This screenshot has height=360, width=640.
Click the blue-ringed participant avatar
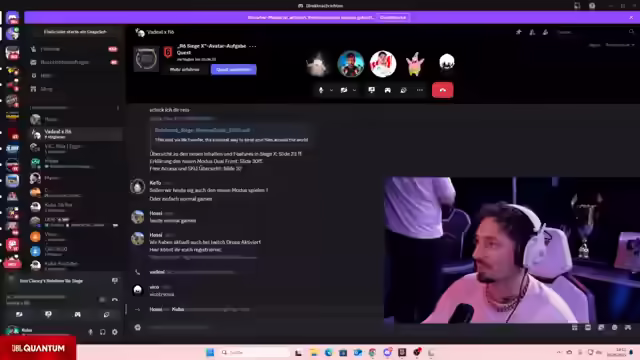click(x=351, y=64)
